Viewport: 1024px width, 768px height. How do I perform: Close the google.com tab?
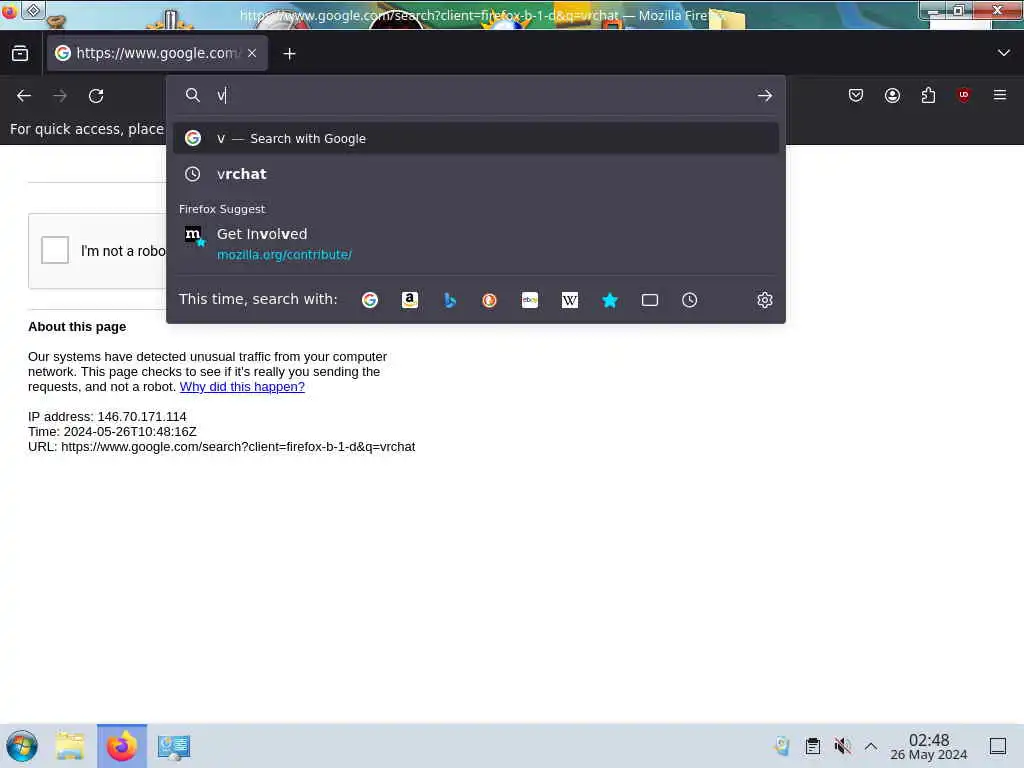pyautogui.click(x=252, y=53)
